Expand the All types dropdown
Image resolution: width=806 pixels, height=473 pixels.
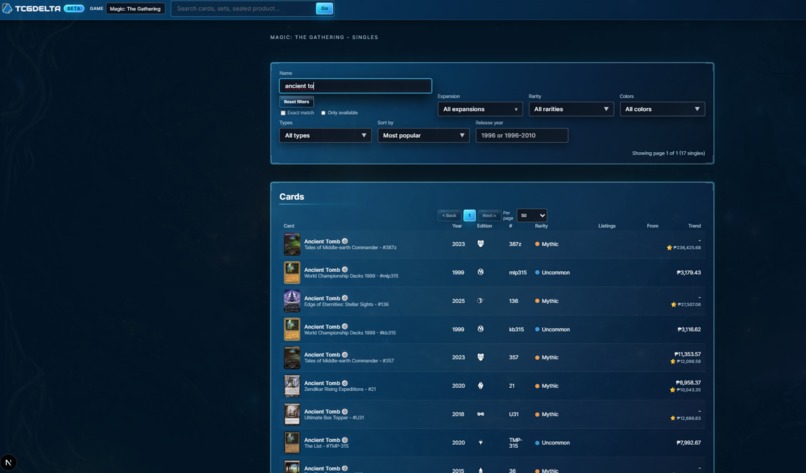325,135
